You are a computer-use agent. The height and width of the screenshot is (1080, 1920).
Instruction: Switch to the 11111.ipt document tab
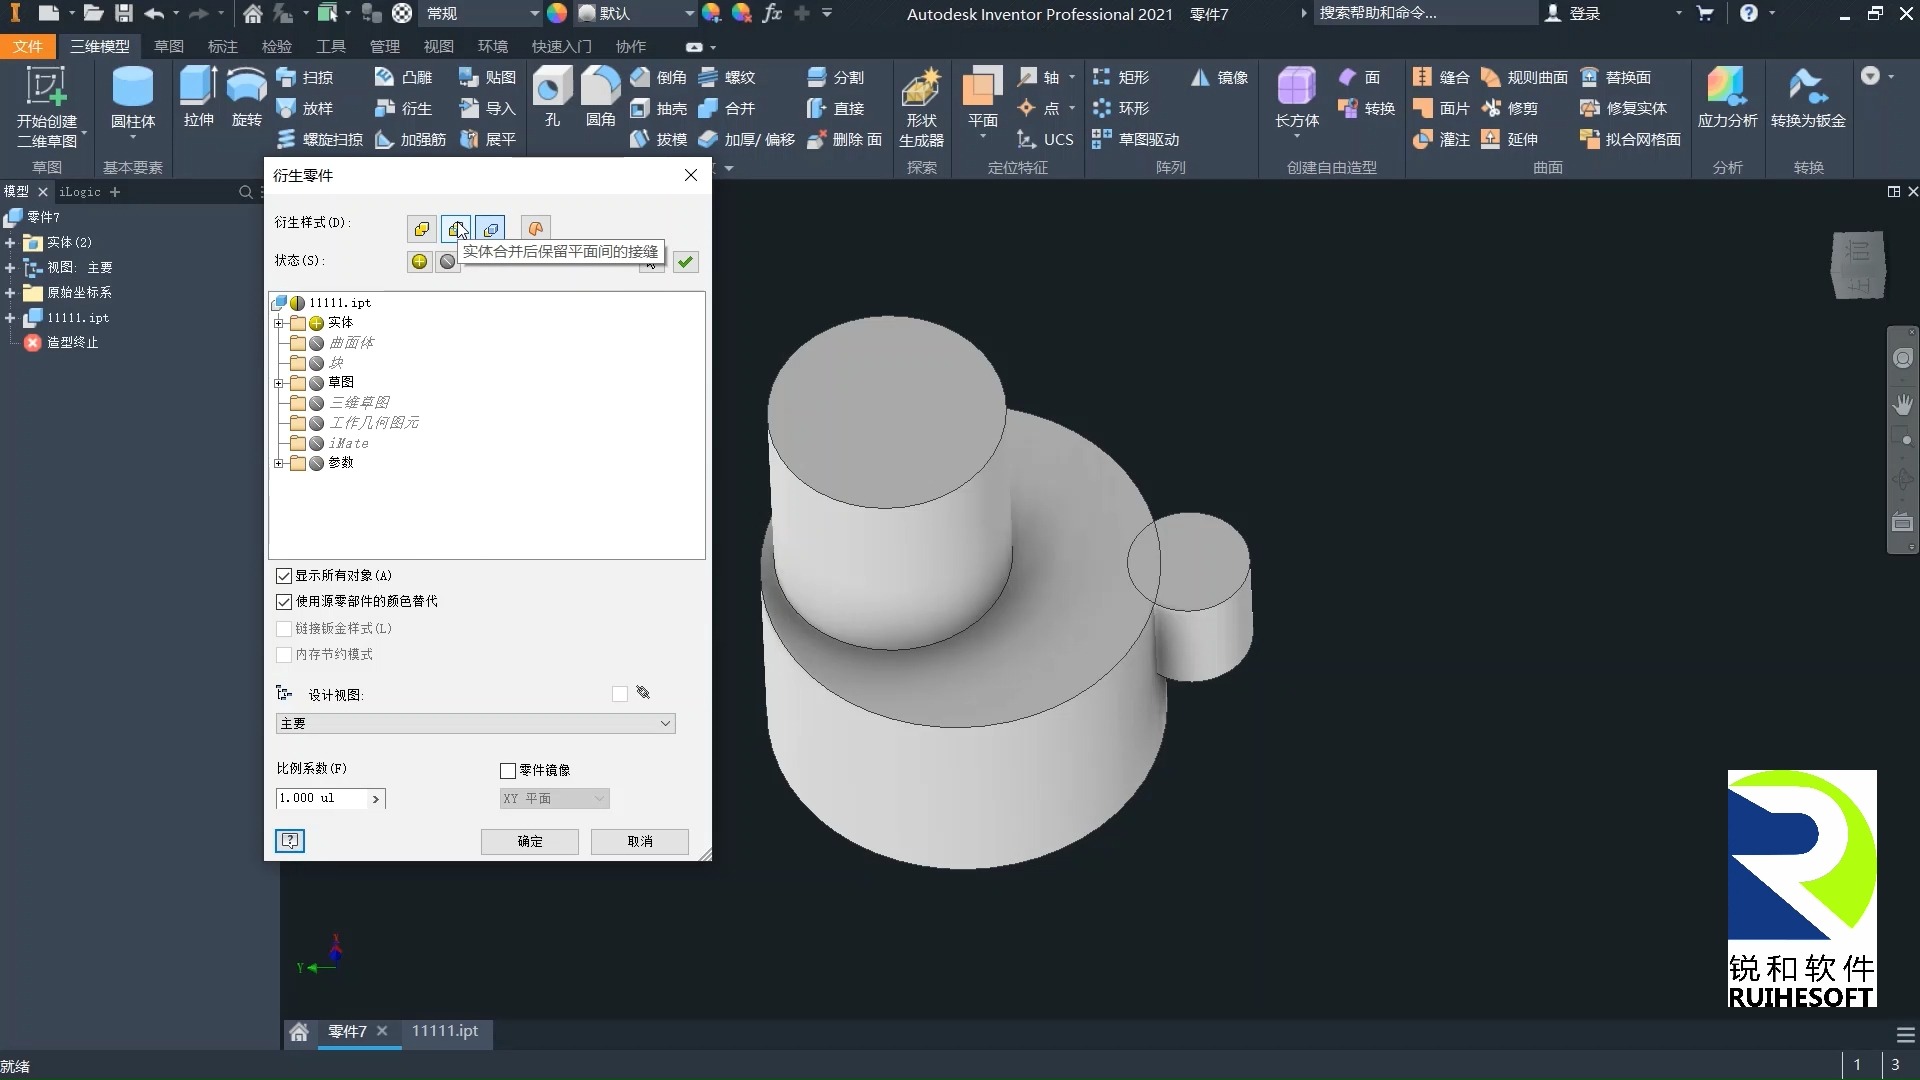point(445,1031)
